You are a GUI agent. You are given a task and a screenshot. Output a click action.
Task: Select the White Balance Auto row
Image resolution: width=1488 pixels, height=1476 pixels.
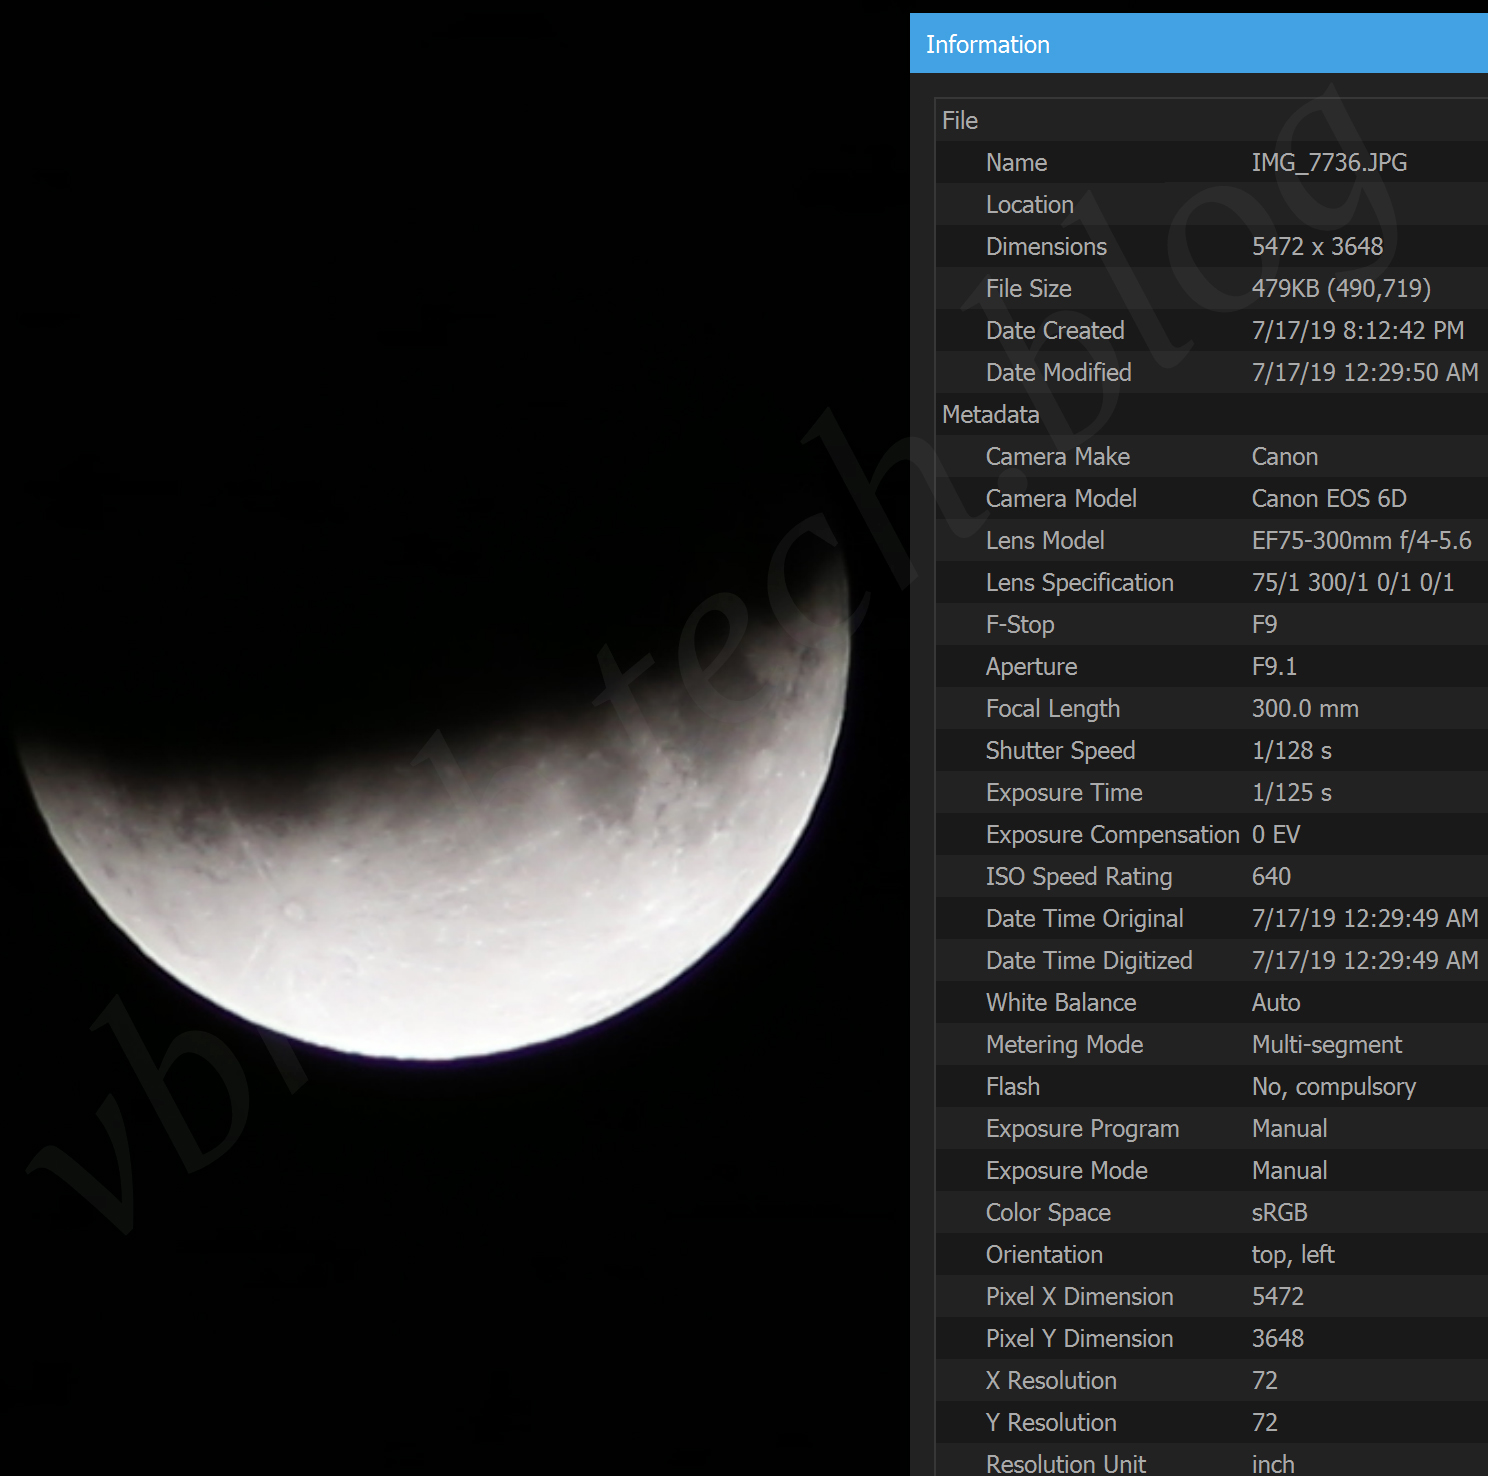1210,1003
